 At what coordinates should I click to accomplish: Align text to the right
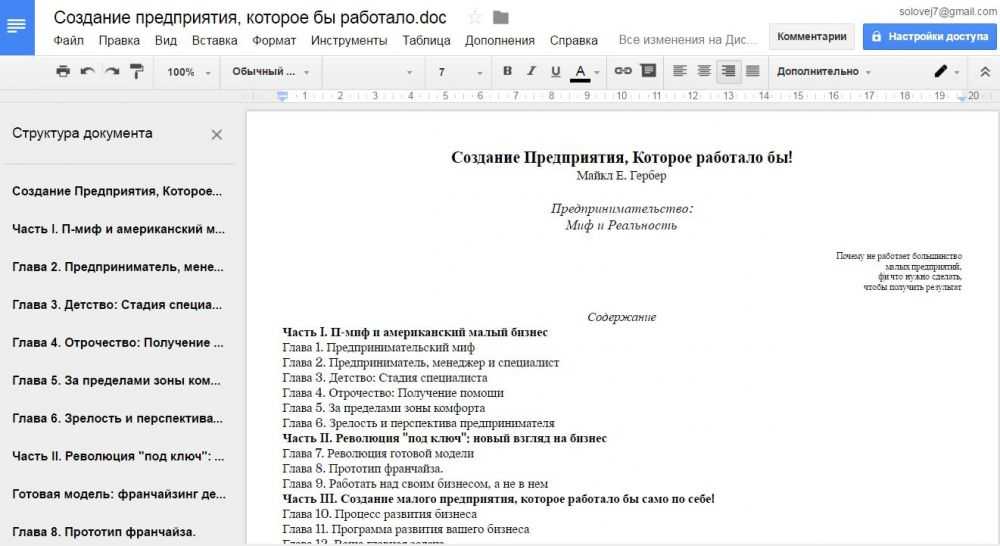[x=728, y=71]
